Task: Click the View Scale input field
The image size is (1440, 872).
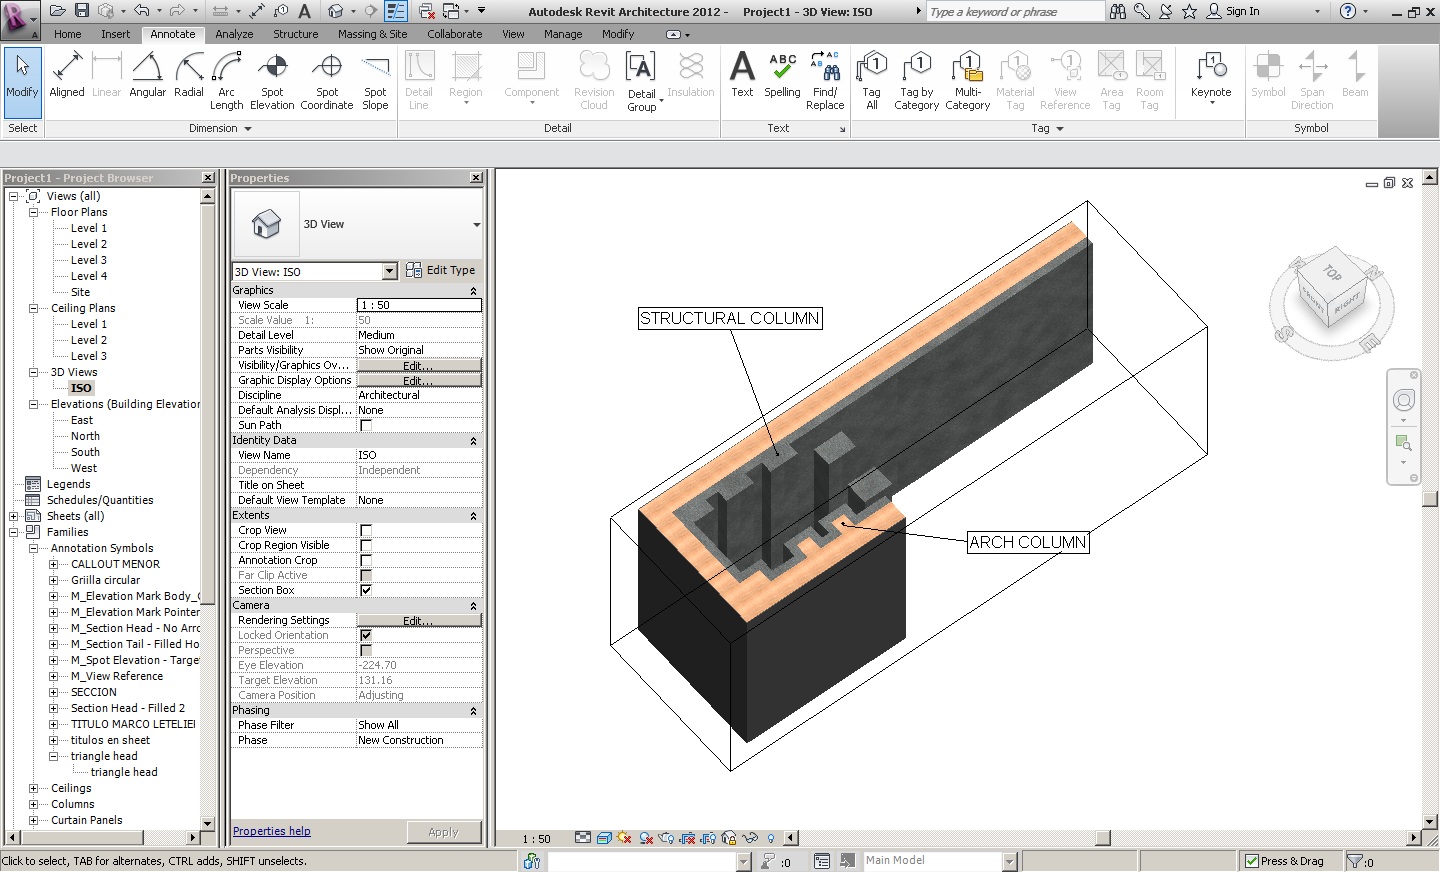Action: pyautogui.click(x=418, y=305)
